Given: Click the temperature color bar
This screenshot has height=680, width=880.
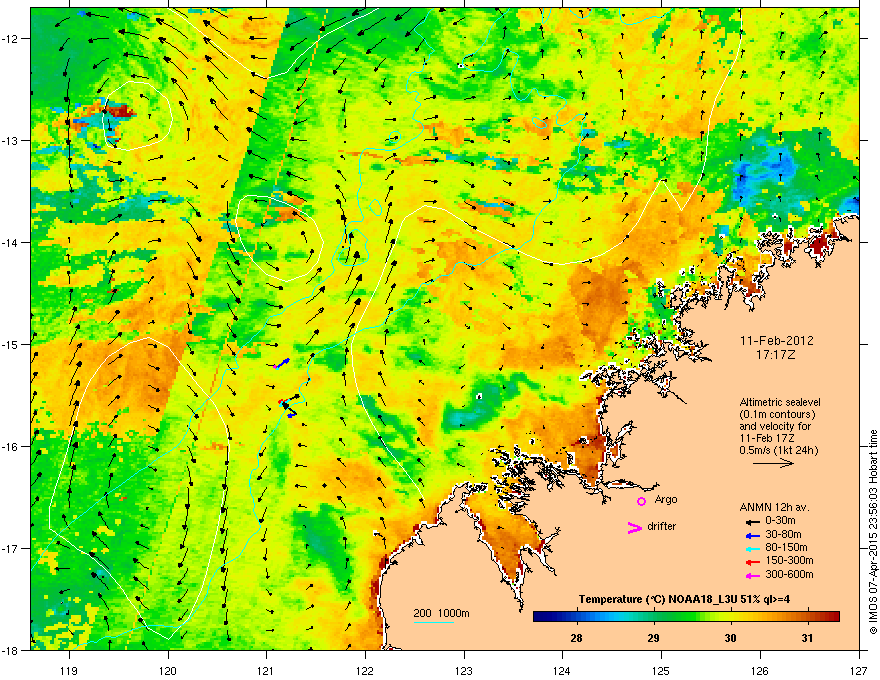Looking at the screenshot, I should pos(686,617).
